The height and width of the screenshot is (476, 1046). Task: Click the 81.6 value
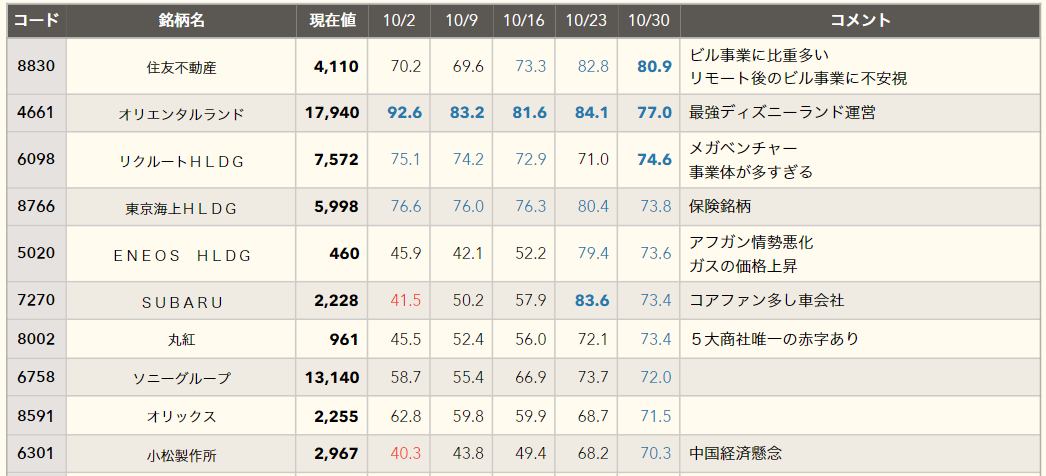(530, 113)
